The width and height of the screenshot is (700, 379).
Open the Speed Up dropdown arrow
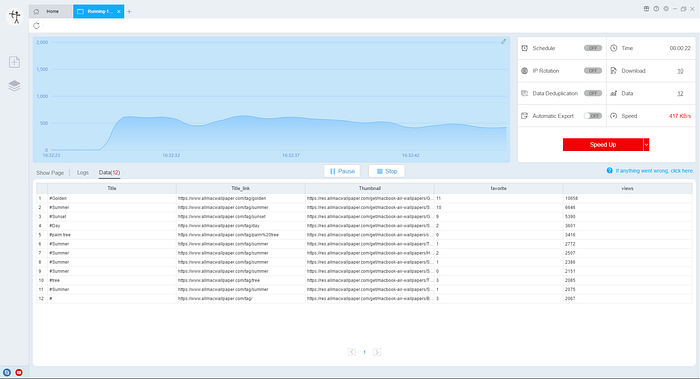tap(646, 145)
